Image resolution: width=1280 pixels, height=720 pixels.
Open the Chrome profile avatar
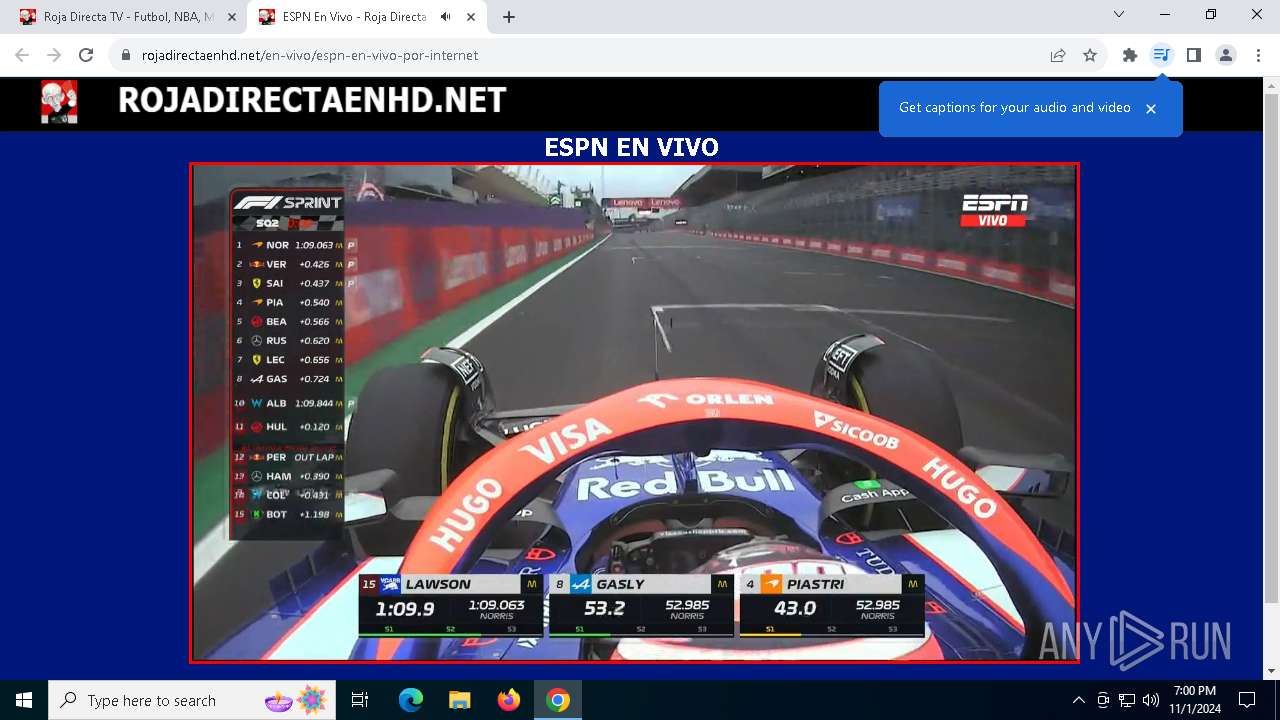tap(1226, 55)
